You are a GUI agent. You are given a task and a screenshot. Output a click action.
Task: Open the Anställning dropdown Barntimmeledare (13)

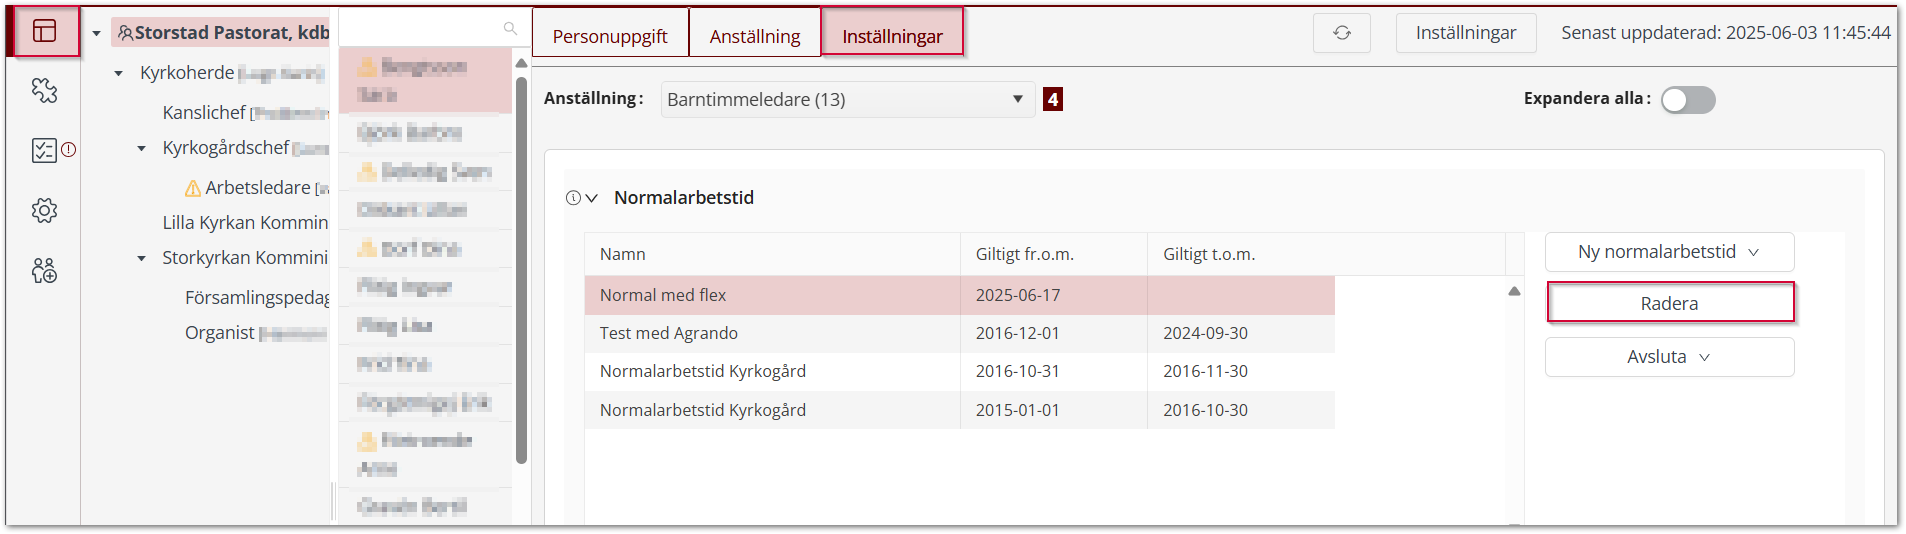(x=847, y=99)
